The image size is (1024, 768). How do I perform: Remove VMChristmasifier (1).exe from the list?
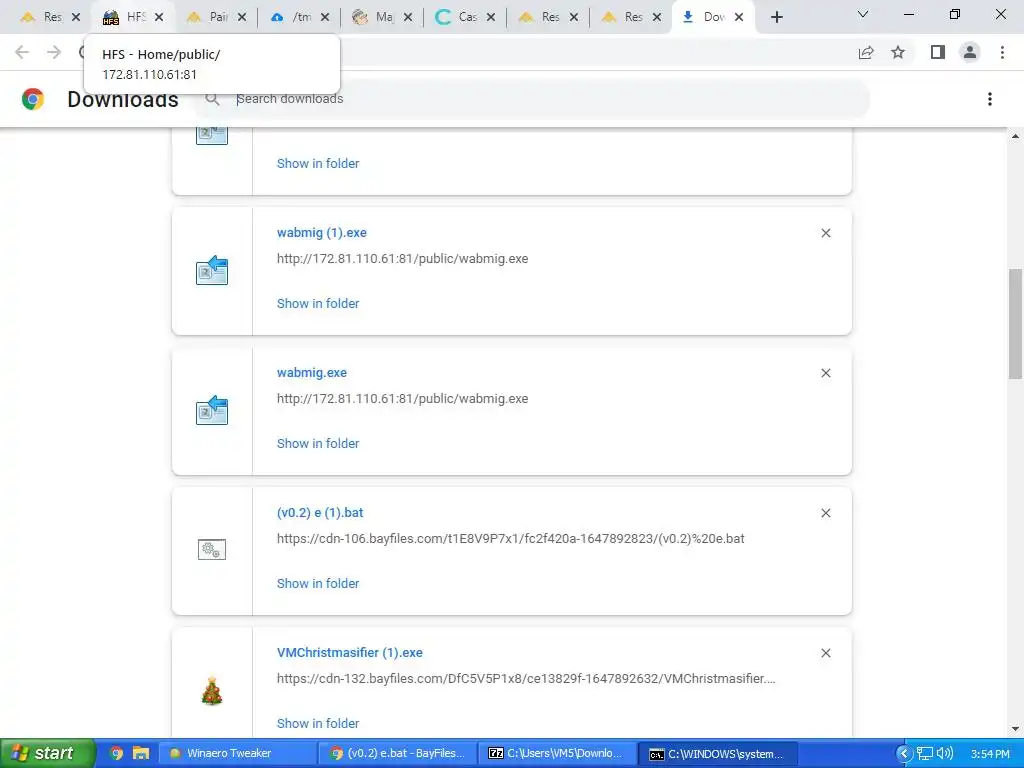coord(825,653)
